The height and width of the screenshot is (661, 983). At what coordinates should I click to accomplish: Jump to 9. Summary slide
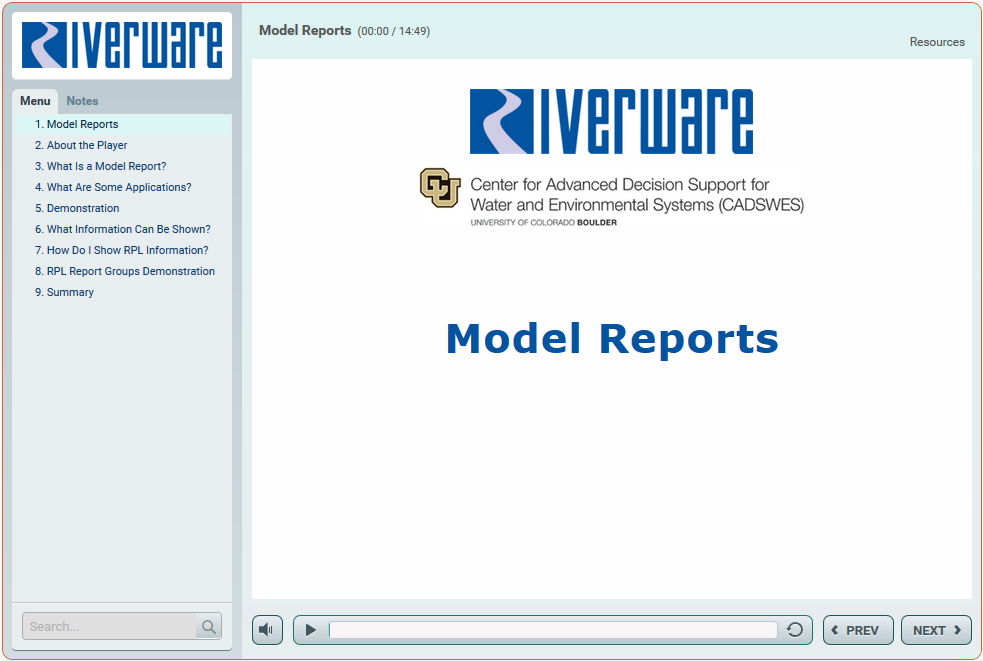pyautogui.click(x=122, y=292)
